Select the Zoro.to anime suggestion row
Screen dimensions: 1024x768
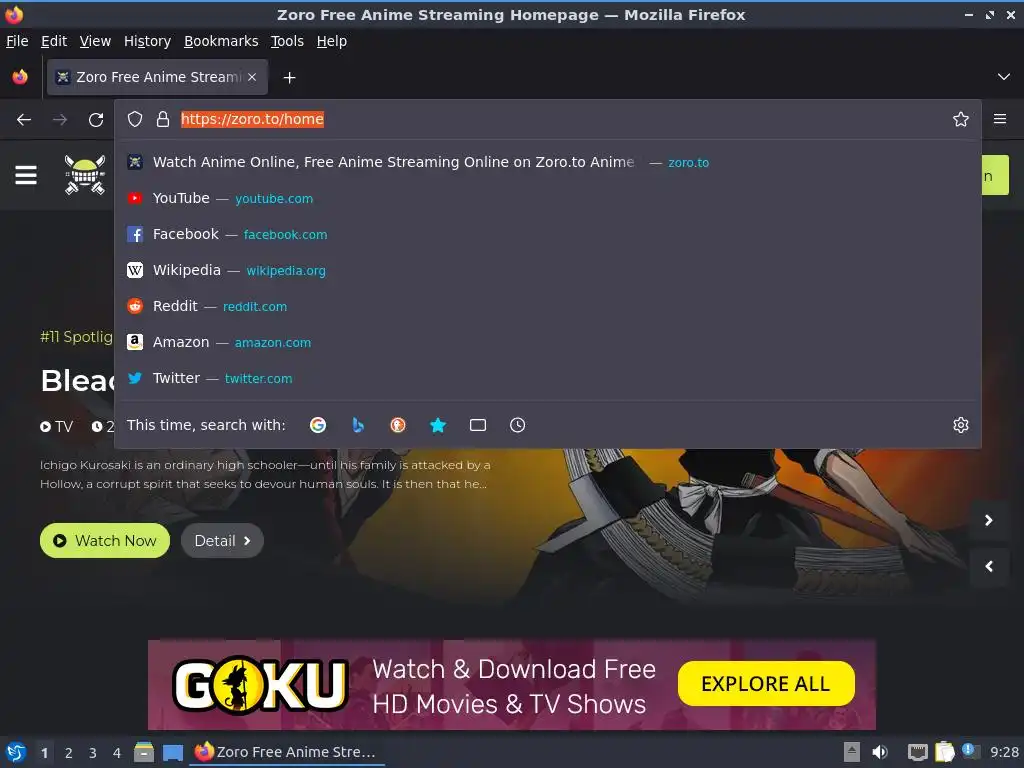pos(547,162)
